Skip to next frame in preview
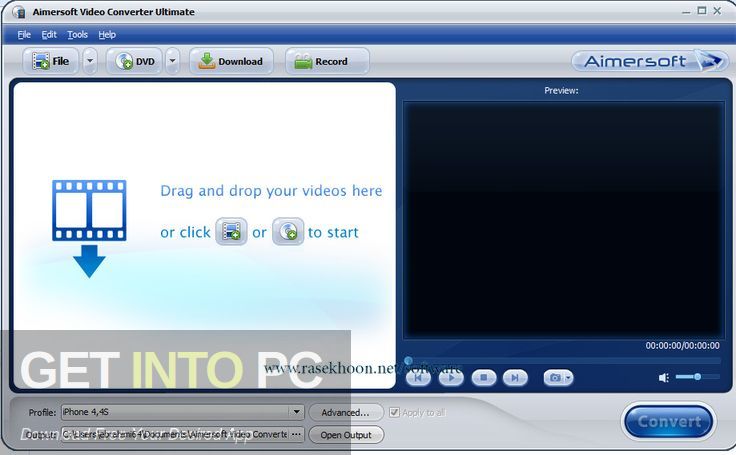Screen dimensions: 736x455 515,378
